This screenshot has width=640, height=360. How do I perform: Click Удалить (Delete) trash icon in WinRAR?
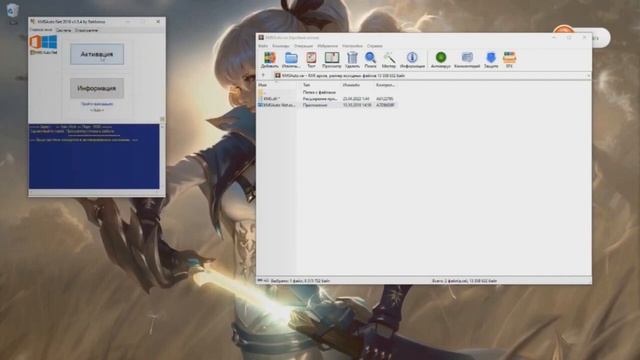point(352,60)
